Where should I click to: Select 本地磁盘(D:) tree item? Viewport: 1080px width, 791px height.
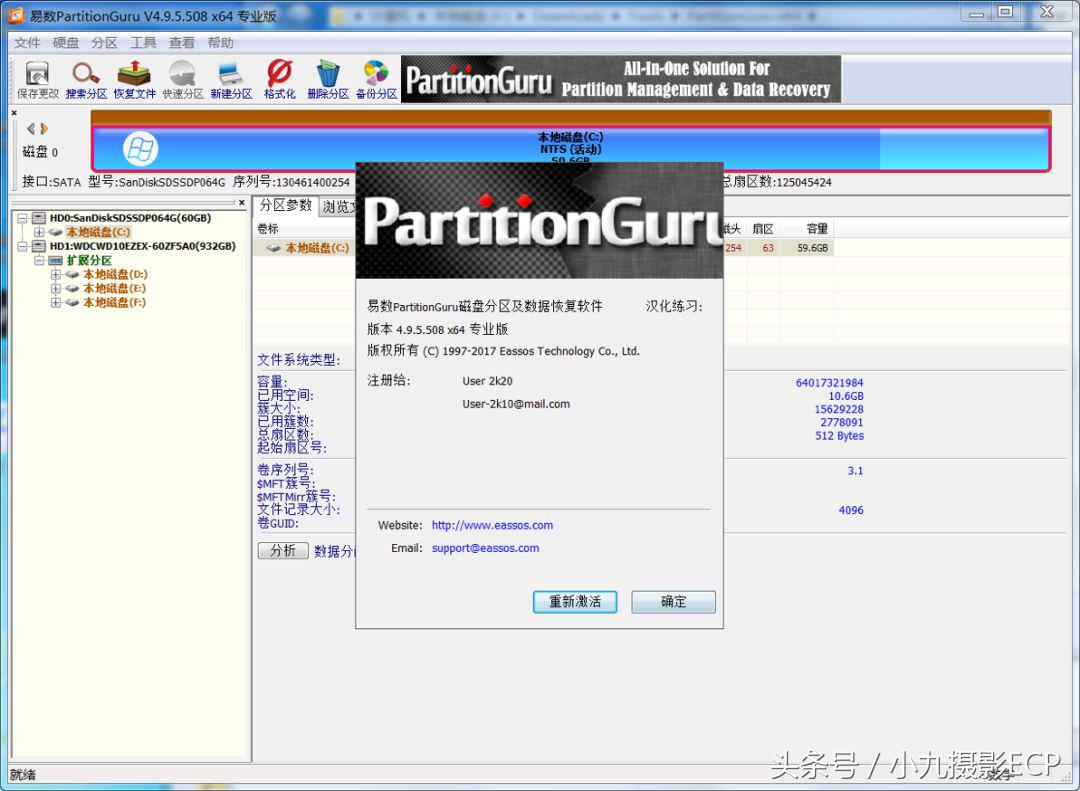115,274
